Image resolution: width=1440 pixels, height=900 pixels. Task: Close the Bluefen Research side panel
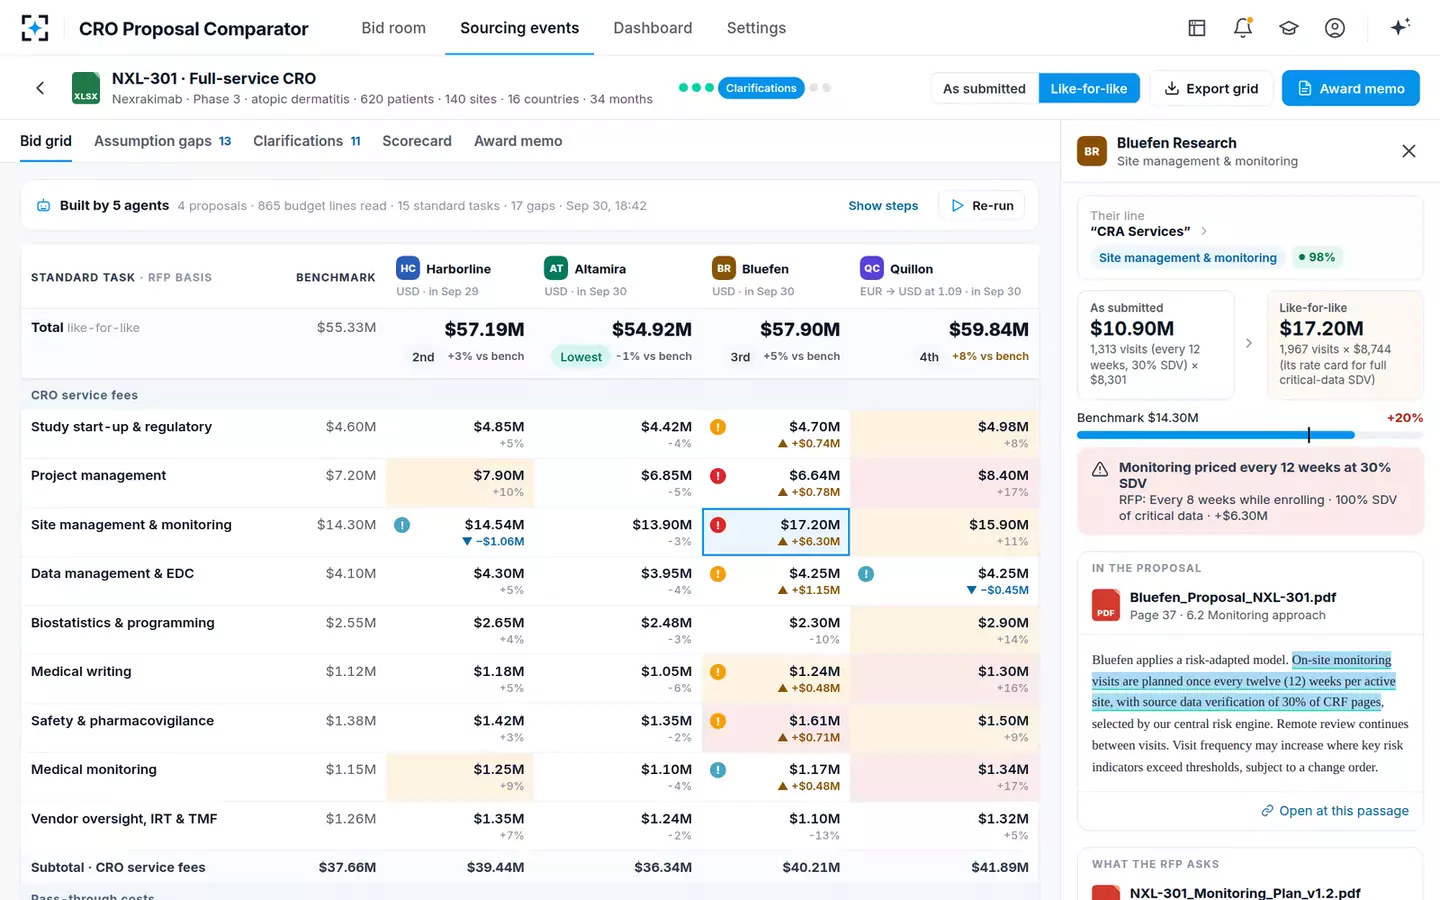coord(1409,151)
